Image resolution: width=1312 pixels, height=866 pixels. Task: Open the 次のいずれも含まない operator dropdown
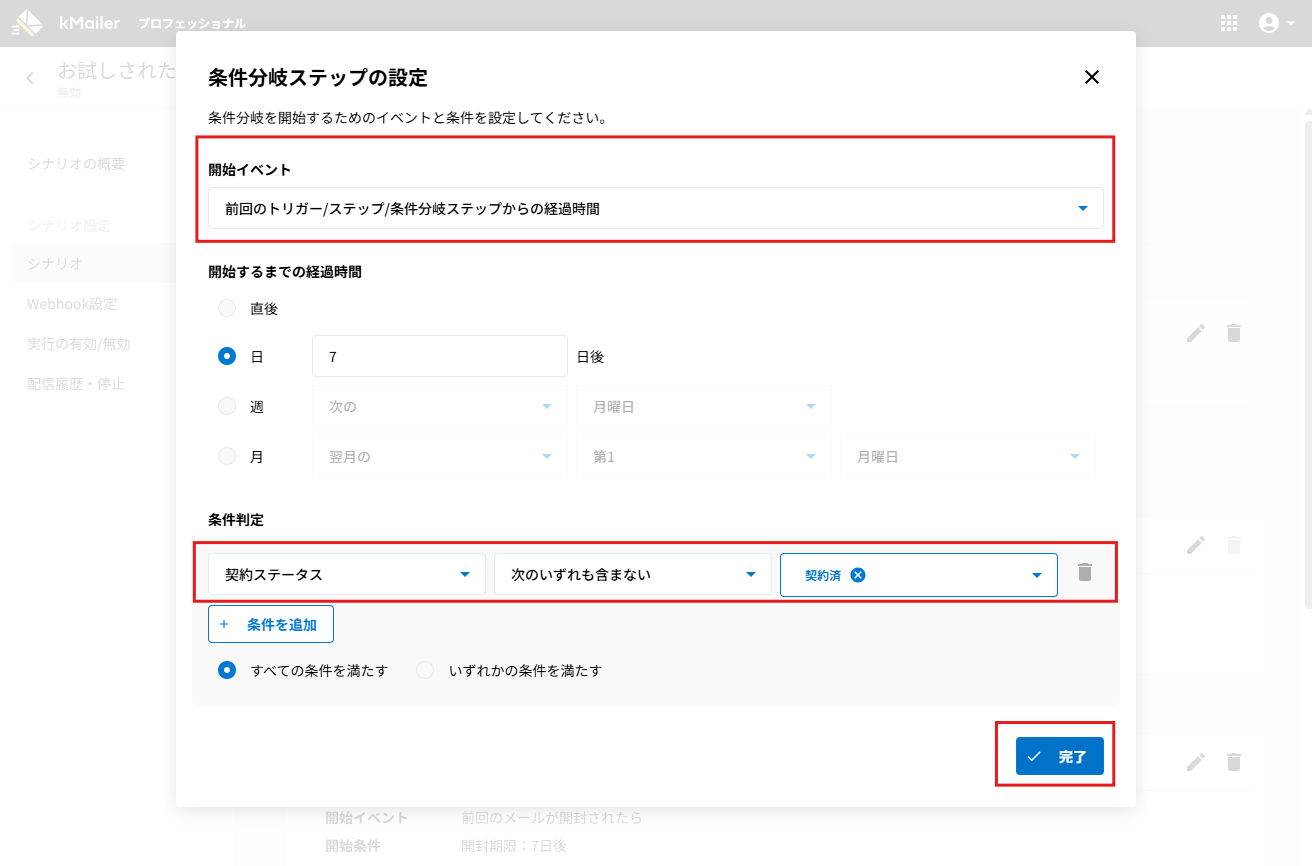pyautogui.click(x=632, y=575)
